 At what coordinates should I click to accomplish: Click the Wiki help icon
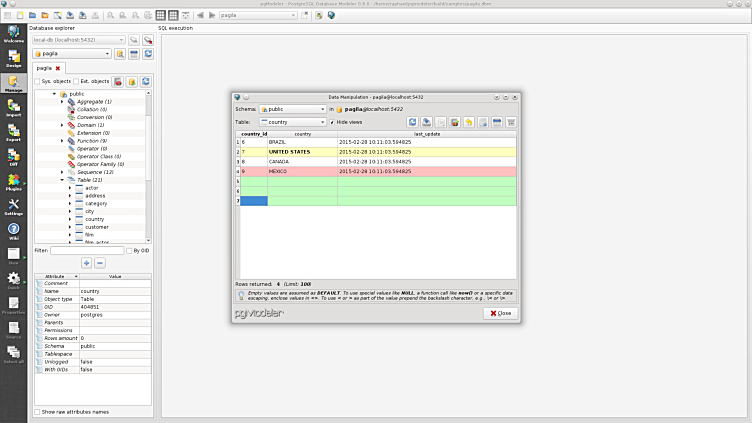click(x=14, y=231)
